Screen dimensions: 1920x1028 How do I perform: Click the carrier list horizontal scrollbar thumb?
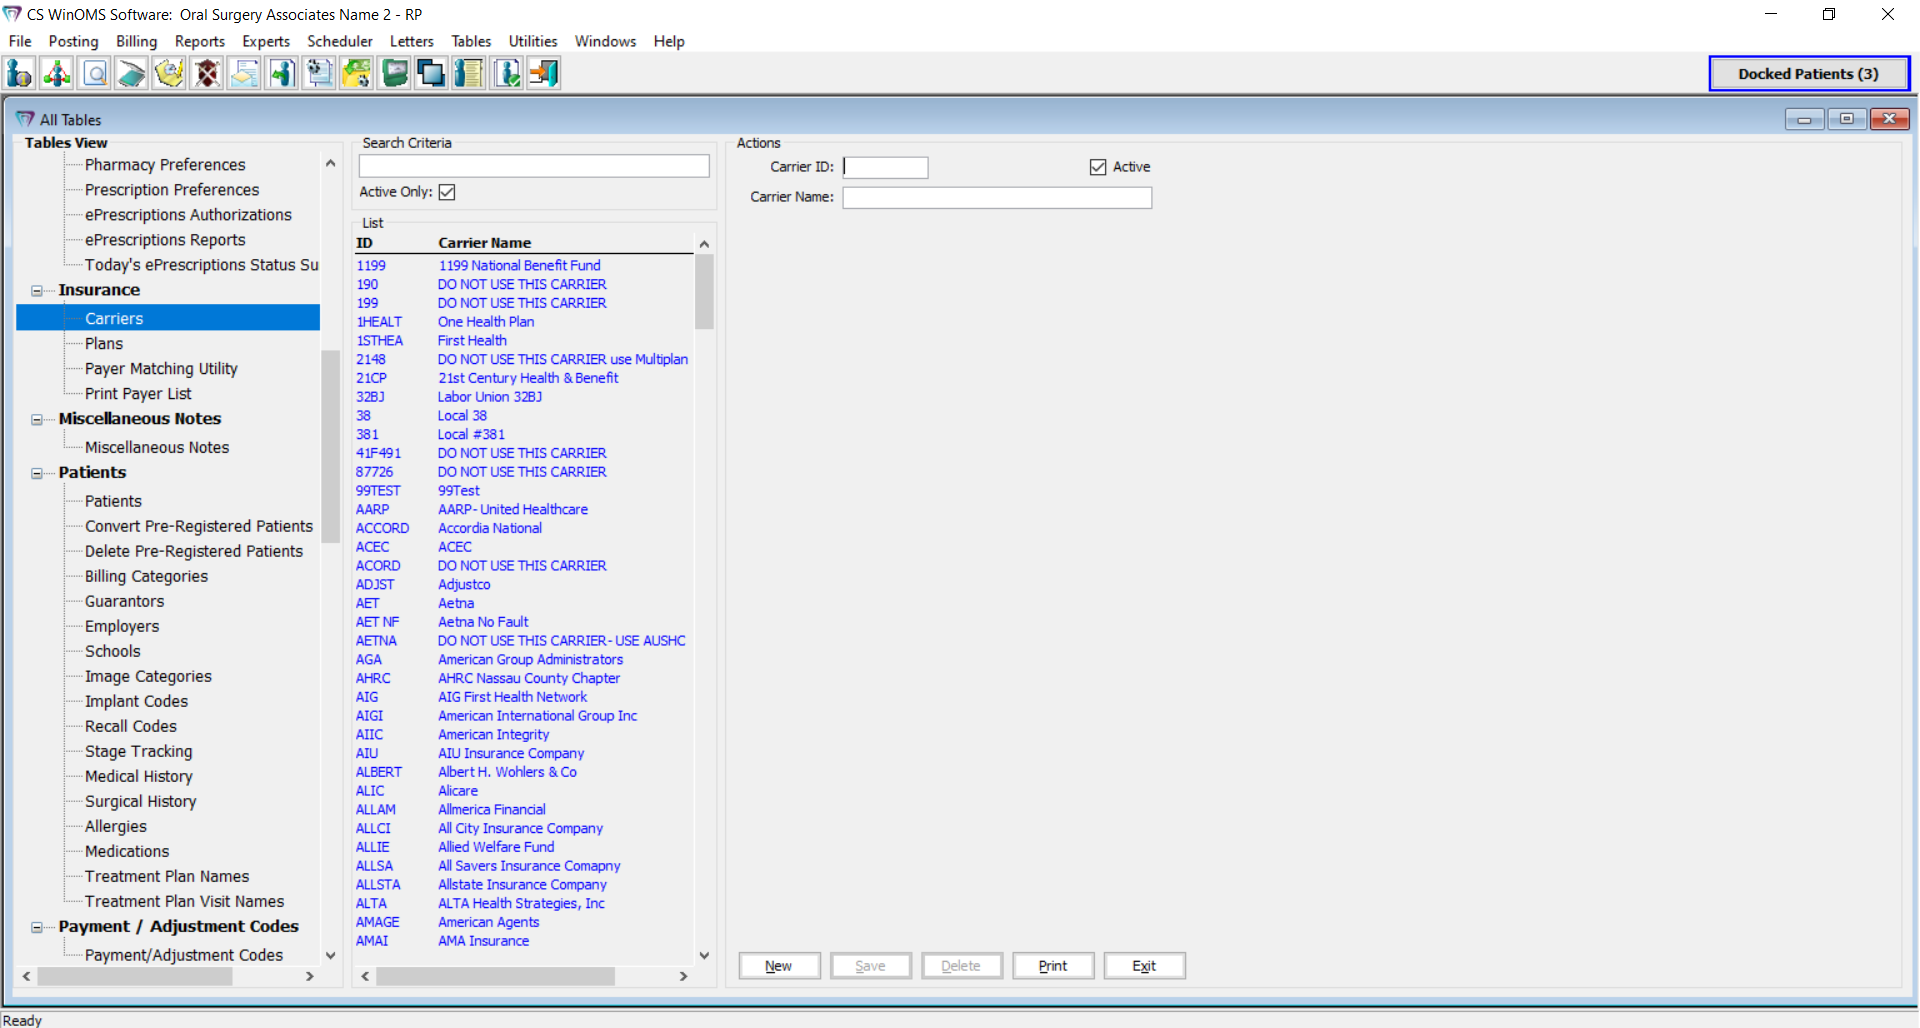tap(496, 976)
